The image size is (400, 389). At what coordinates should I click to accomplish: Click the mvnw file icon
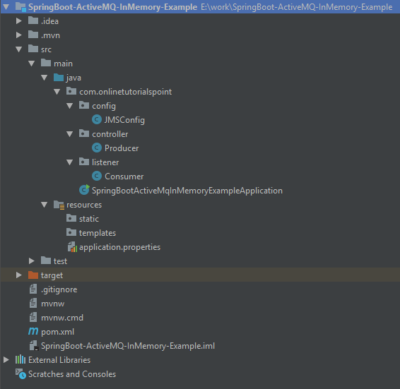[33, 303]
